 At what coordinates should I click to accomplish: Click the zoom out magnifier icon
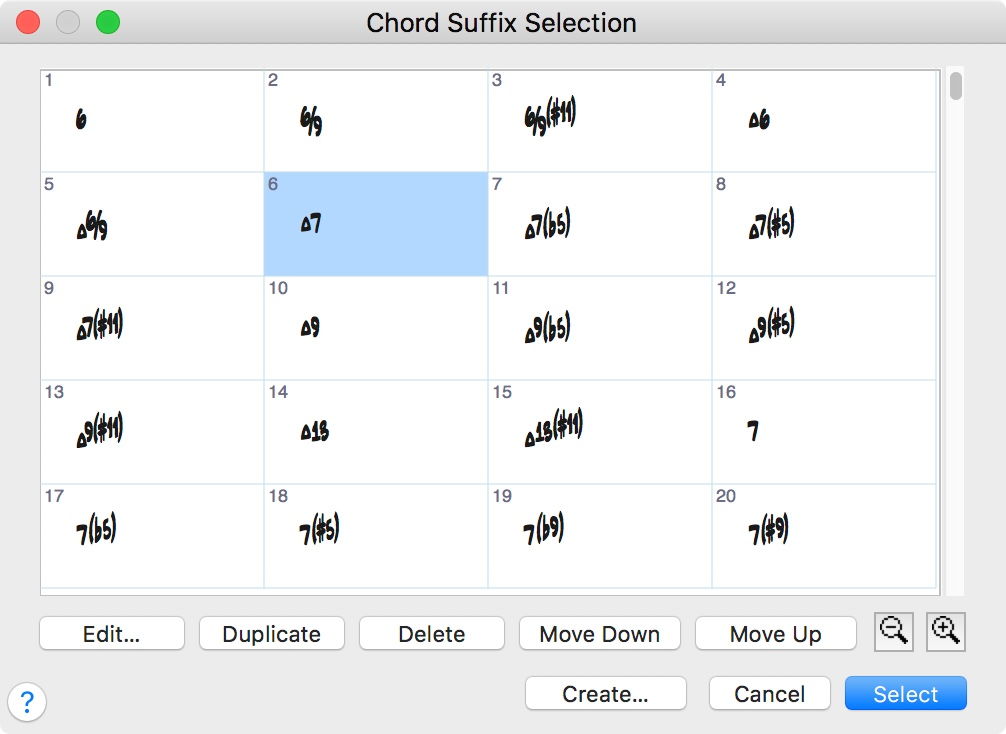click(x=893, y=633)
